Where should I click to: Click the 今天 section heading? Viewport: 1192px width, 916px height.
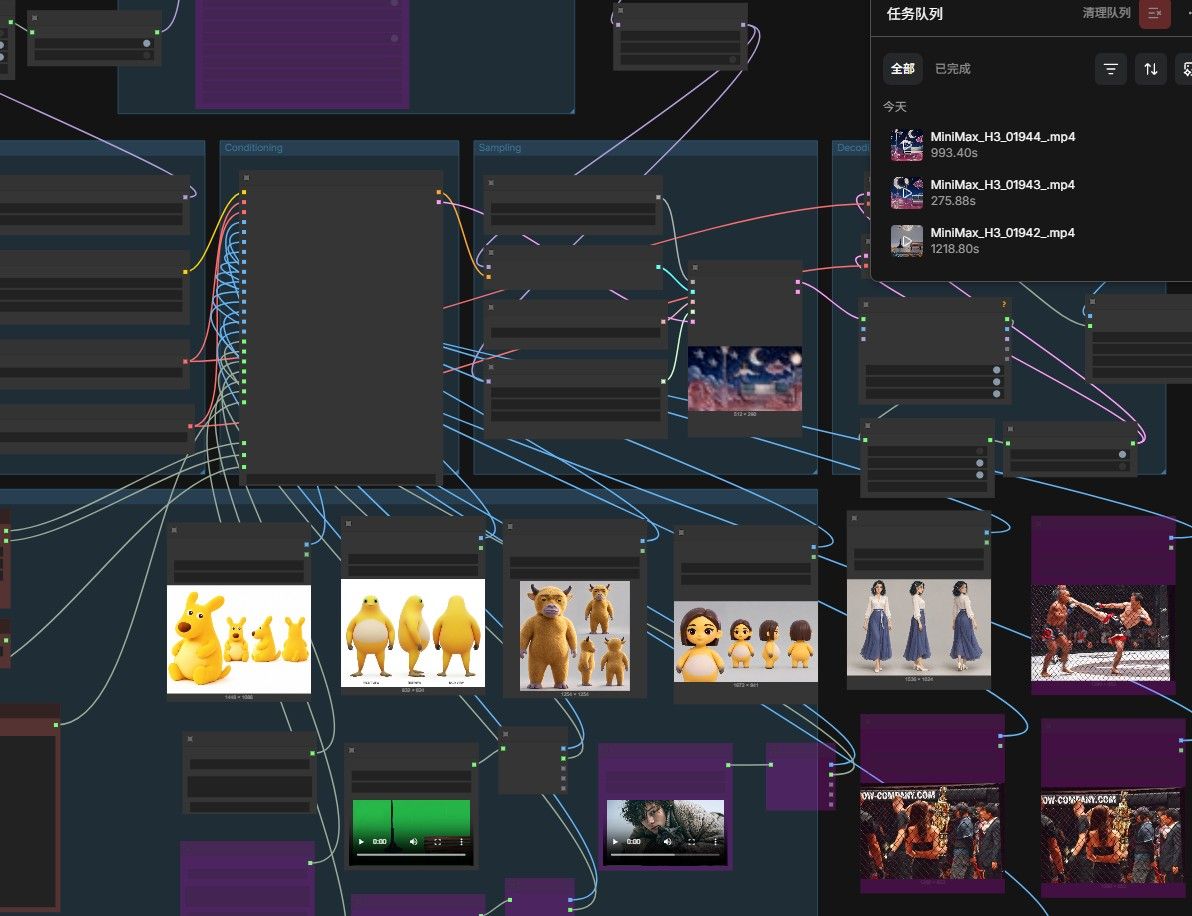tap(895, 106)
